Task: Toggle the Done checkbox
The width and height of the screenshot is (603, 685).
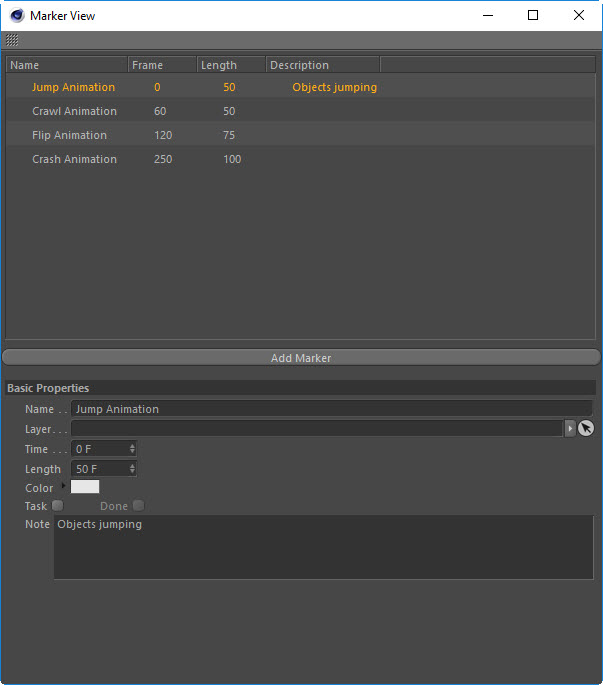Action: coord(139,505)
